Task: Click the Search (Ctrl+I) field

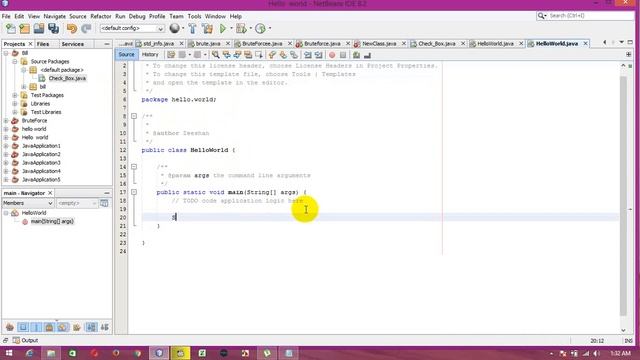Action: pos(585,16)
